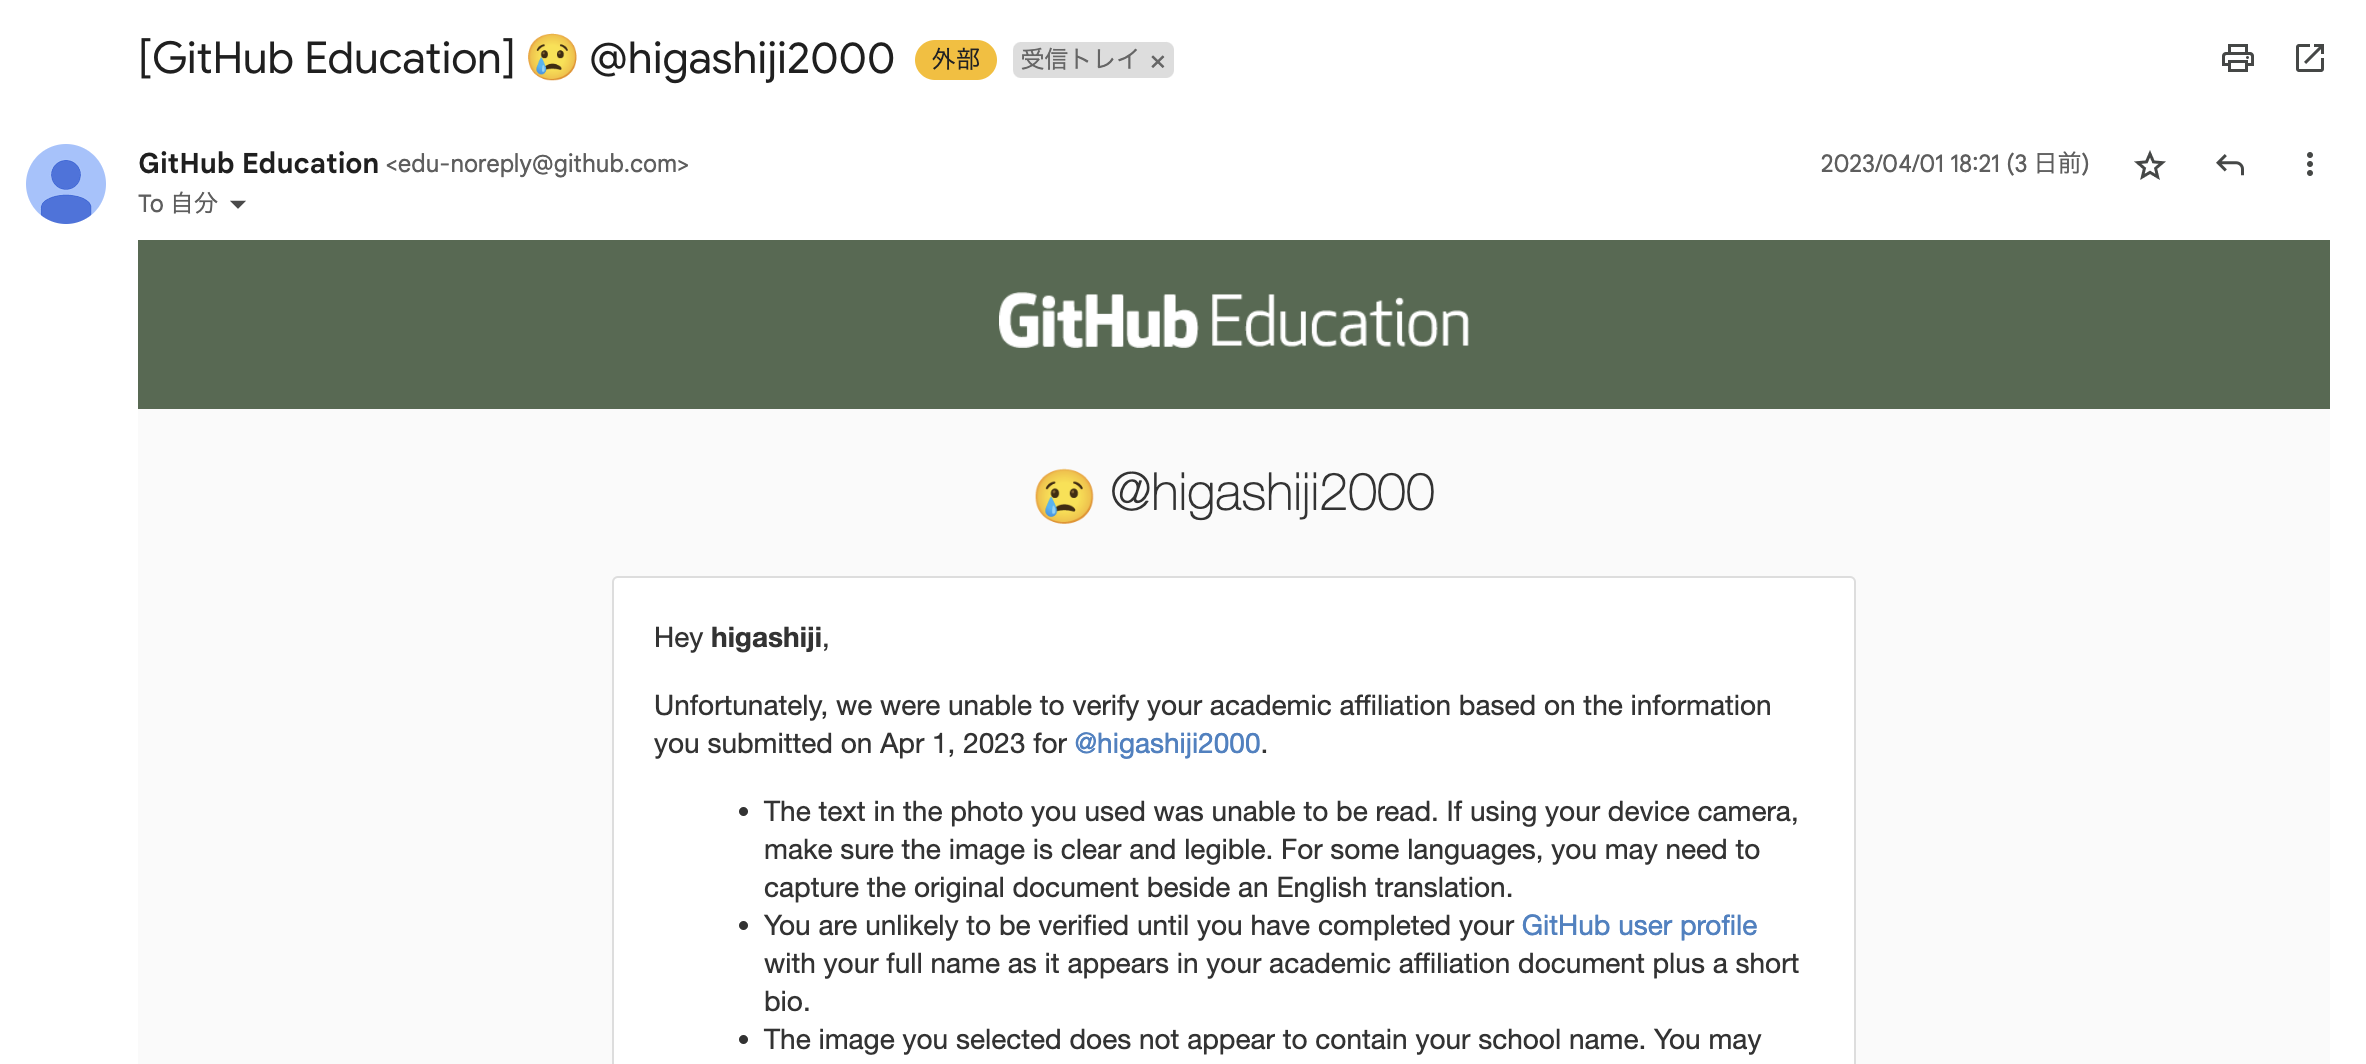Click the yellow 外部 external tag

[x=955, y=60]
